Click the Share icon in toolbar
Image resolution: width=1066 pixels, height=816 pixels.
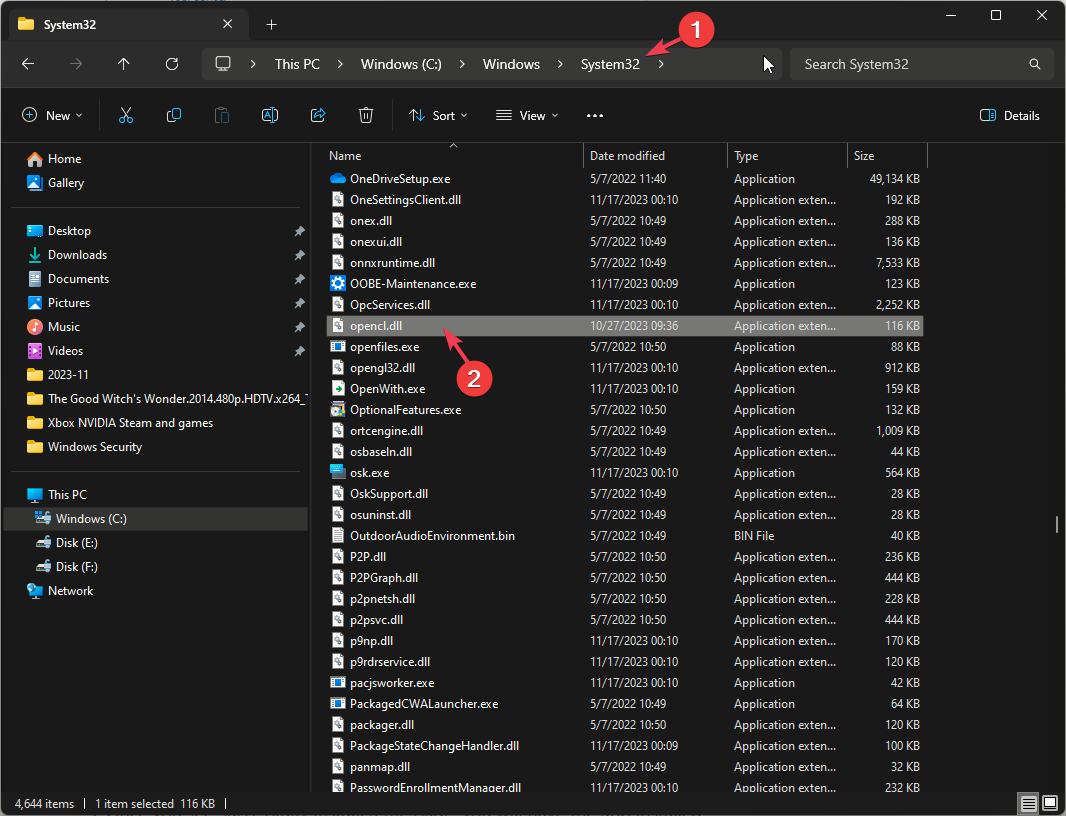pyautogui.click(x=318, y=116)
